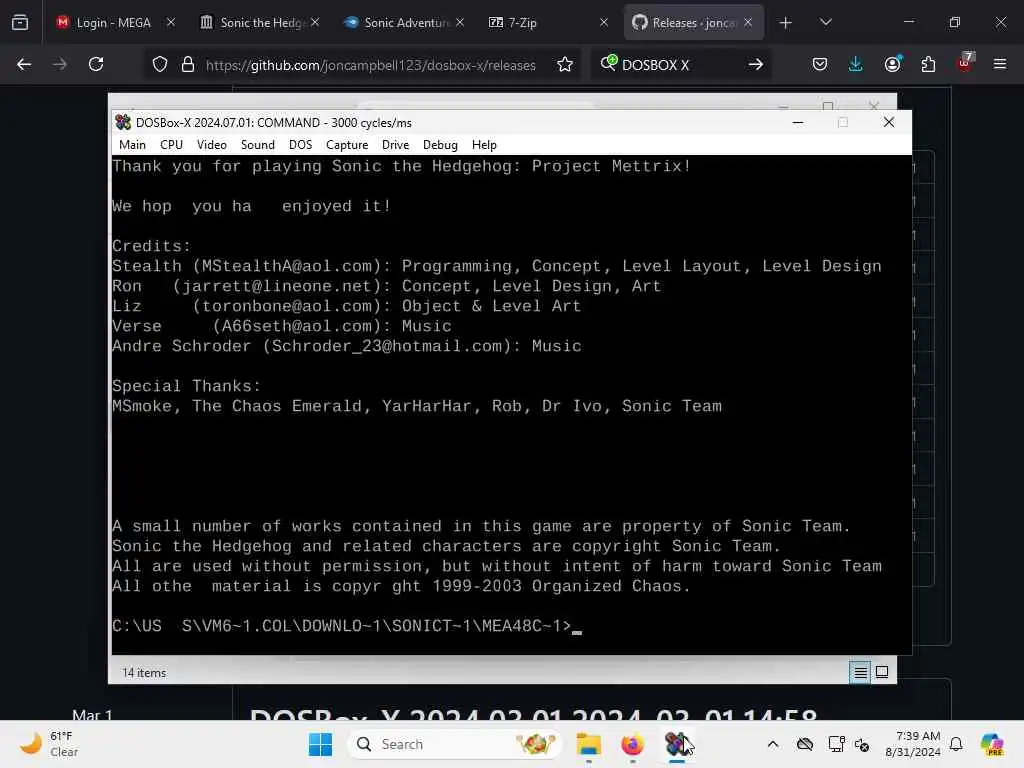1024x768 pixels.
Task: Minimize the DOSBox-X window
Action: [797, 122]
